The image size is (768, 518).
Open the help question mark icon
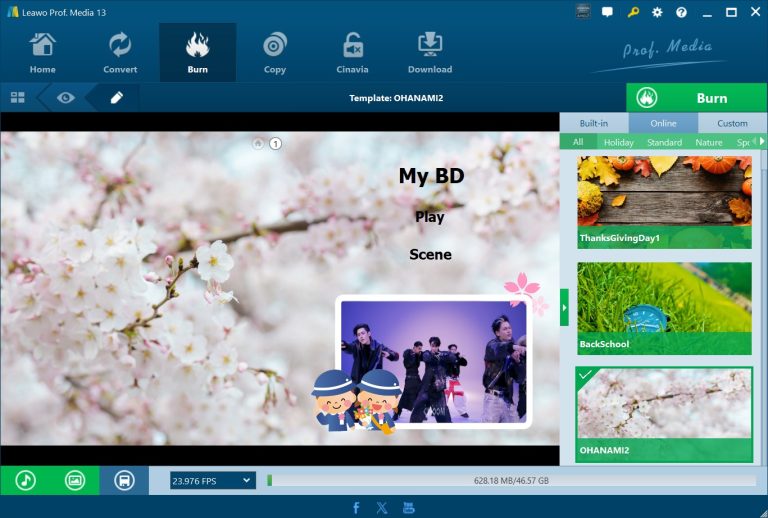pyautogui.click(x=681, y=12)
